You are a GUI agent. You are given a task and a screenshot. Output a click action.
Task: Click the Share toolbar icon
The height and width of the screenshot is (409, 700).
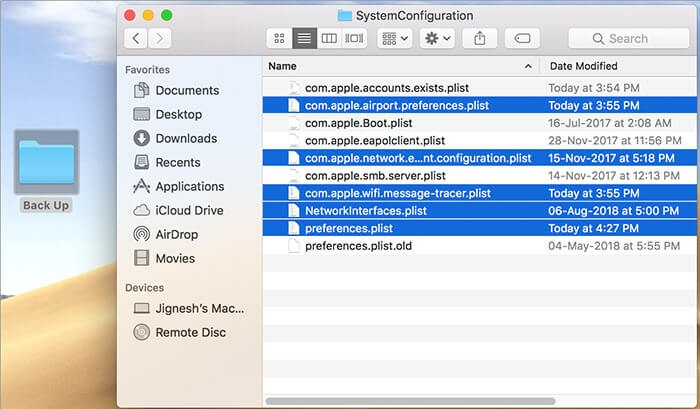(x=479, y=38)
